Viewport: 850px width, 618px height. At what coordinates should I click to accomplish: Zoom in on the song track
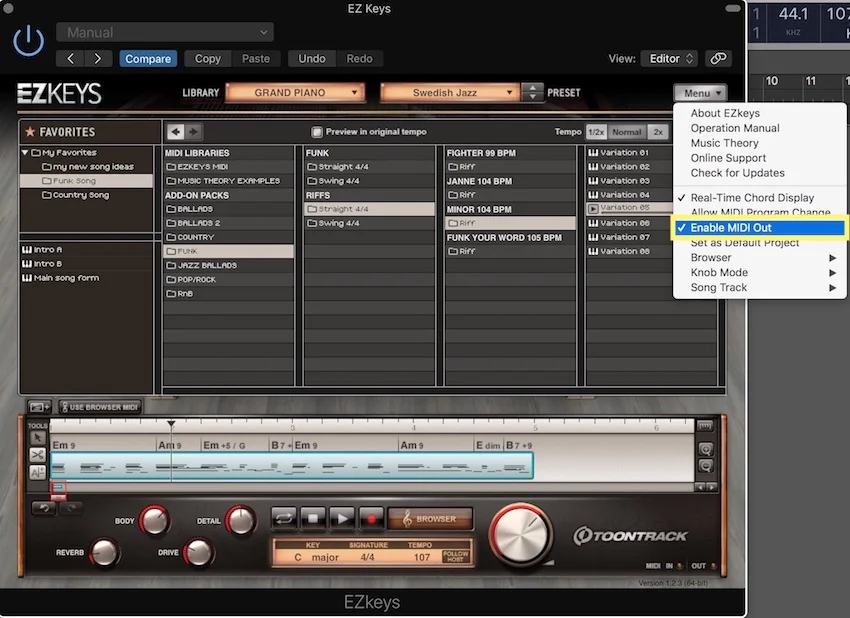point(705,449)
